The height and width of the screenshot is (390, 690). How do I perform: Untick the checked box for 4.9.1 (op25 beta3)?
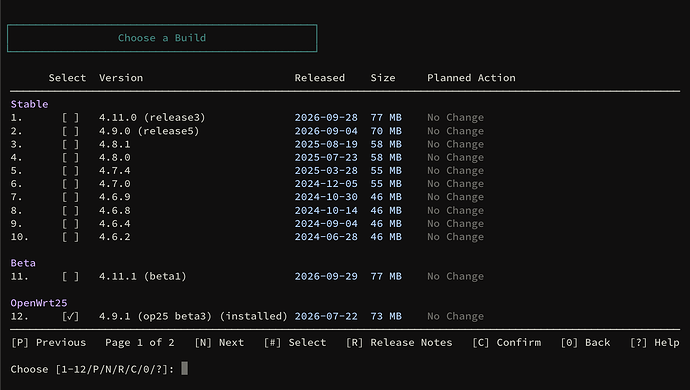point(70,316)
